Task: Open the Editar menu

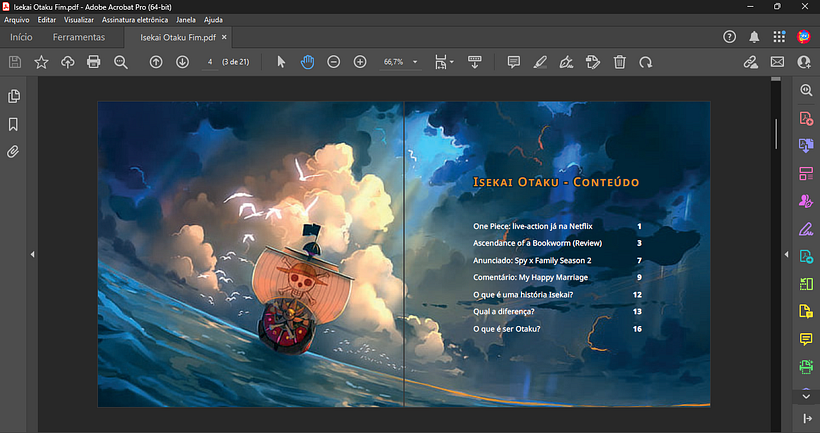Action: pos(47,20)
